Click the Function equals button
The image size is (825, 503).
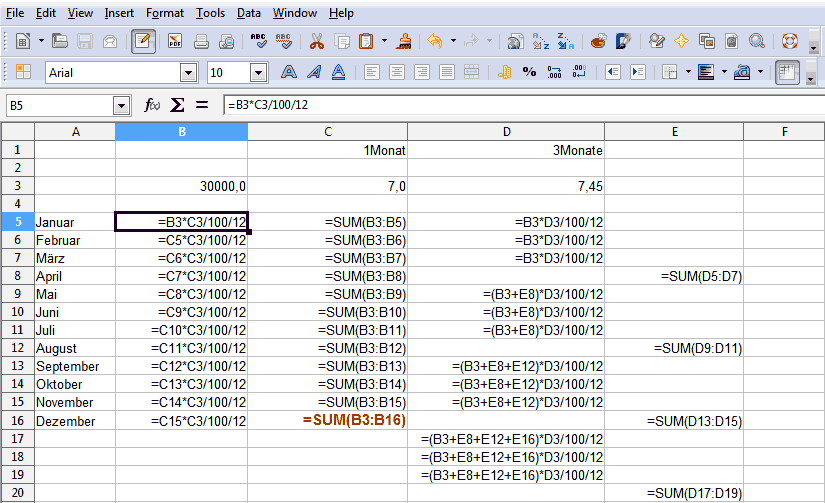pyautogui.click(x=202, y=105)
